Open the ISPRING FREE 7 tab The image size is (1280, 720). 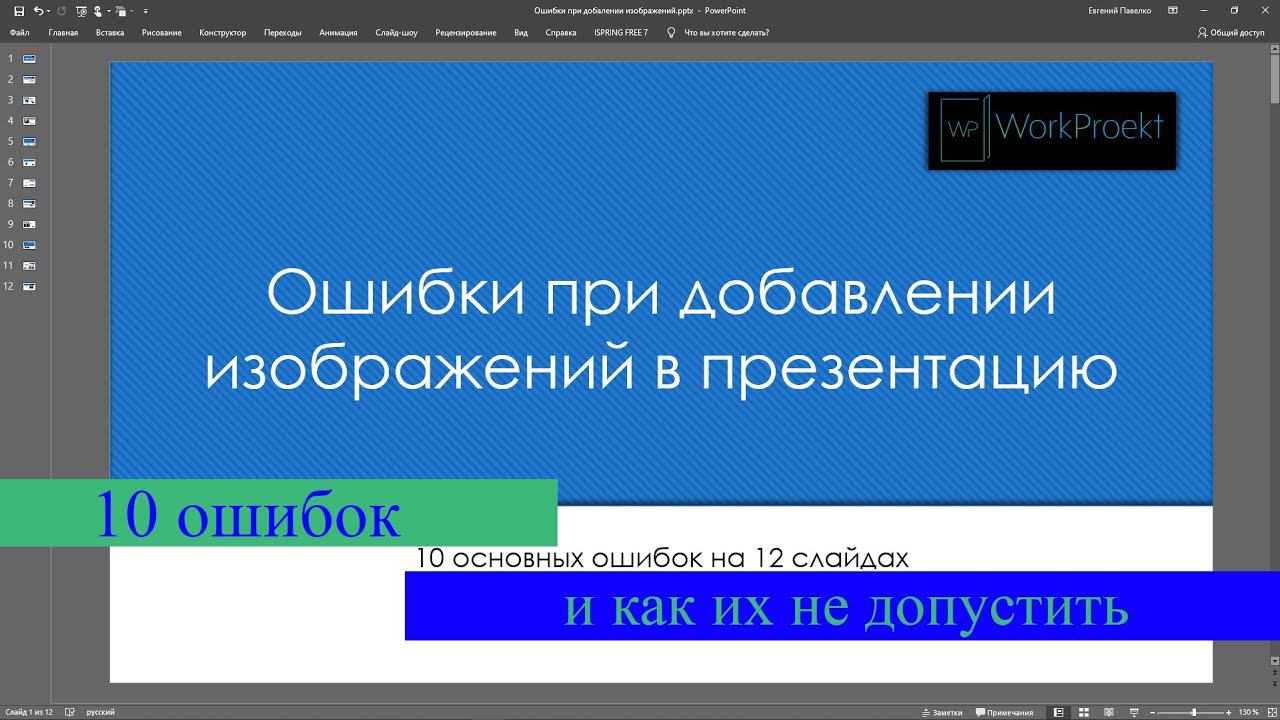621,32
